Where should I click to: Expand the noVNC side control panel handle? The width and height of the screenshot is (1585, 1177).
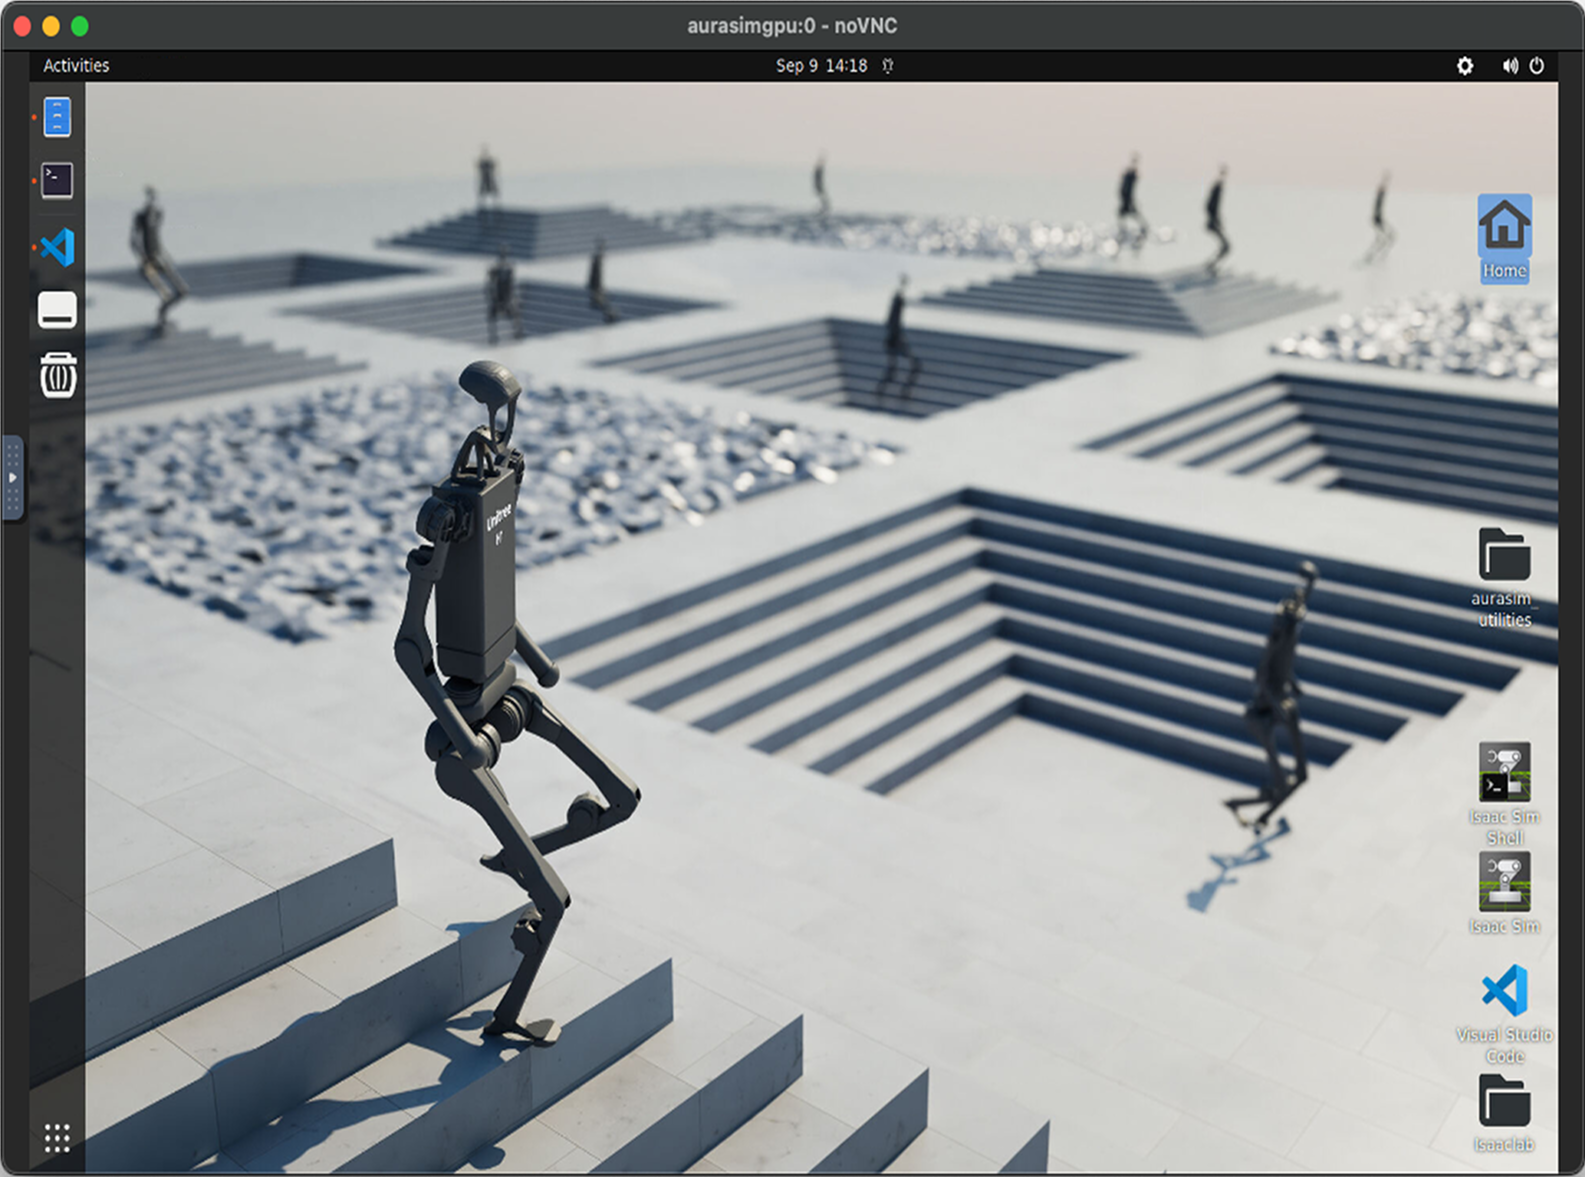(x=12, y=478)
